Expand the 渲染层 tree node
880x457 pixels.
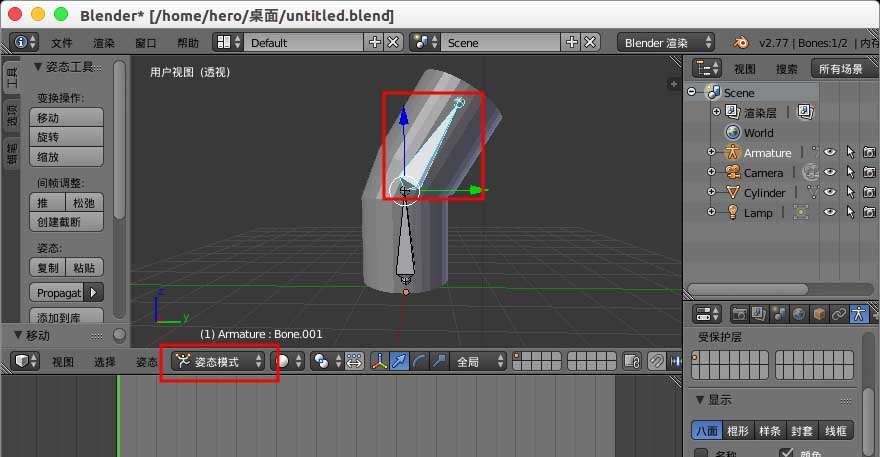716,112
